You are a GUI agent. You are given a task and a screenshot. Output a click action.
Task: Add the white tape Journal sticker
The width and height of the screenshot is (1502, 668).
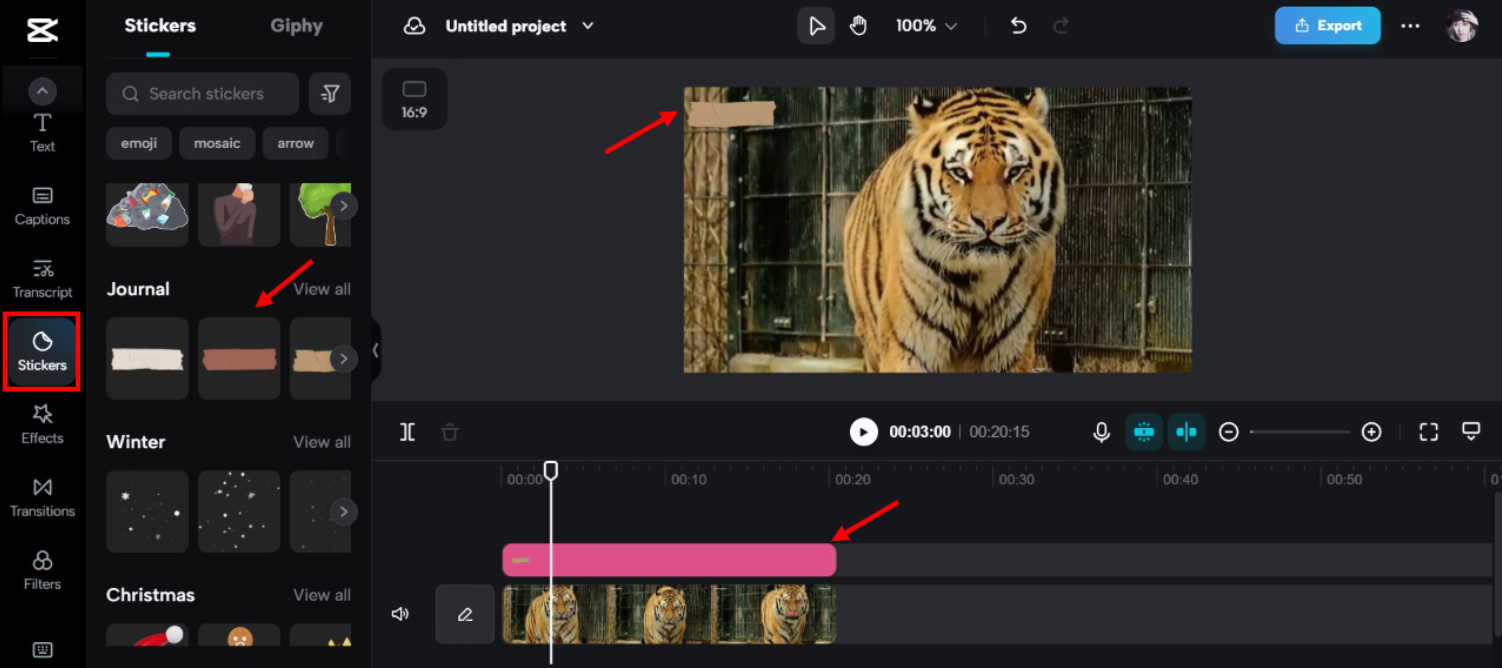pyautogui.click(x=148, y=358)
